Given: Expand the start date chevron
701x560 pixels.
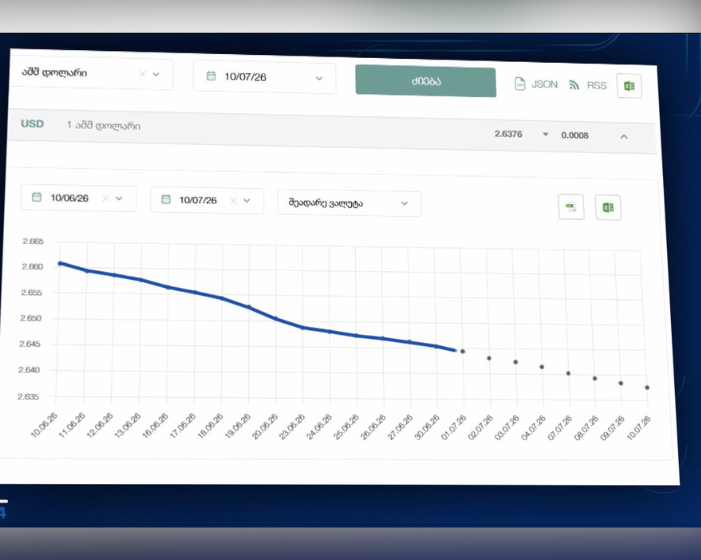Looking at the screenshot, I should pyautogui.click(x=119, y=198).
